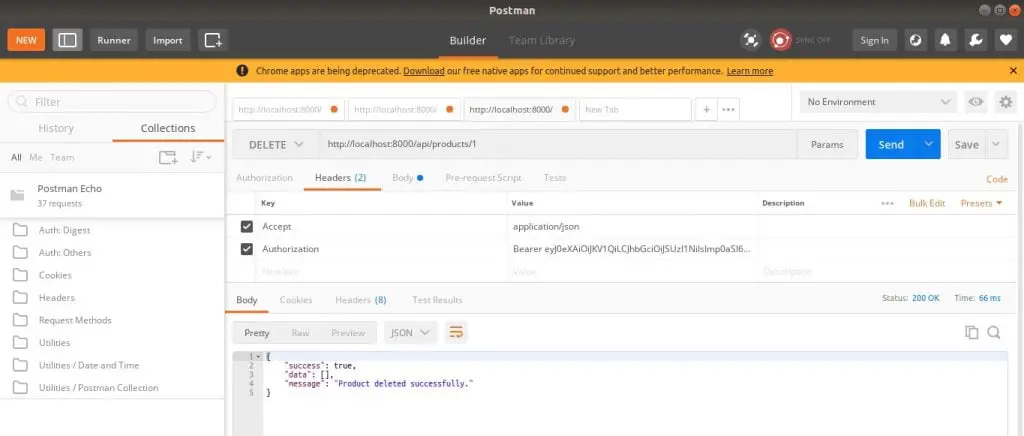Open the tab options ellipsis menu

pos(728,110)
